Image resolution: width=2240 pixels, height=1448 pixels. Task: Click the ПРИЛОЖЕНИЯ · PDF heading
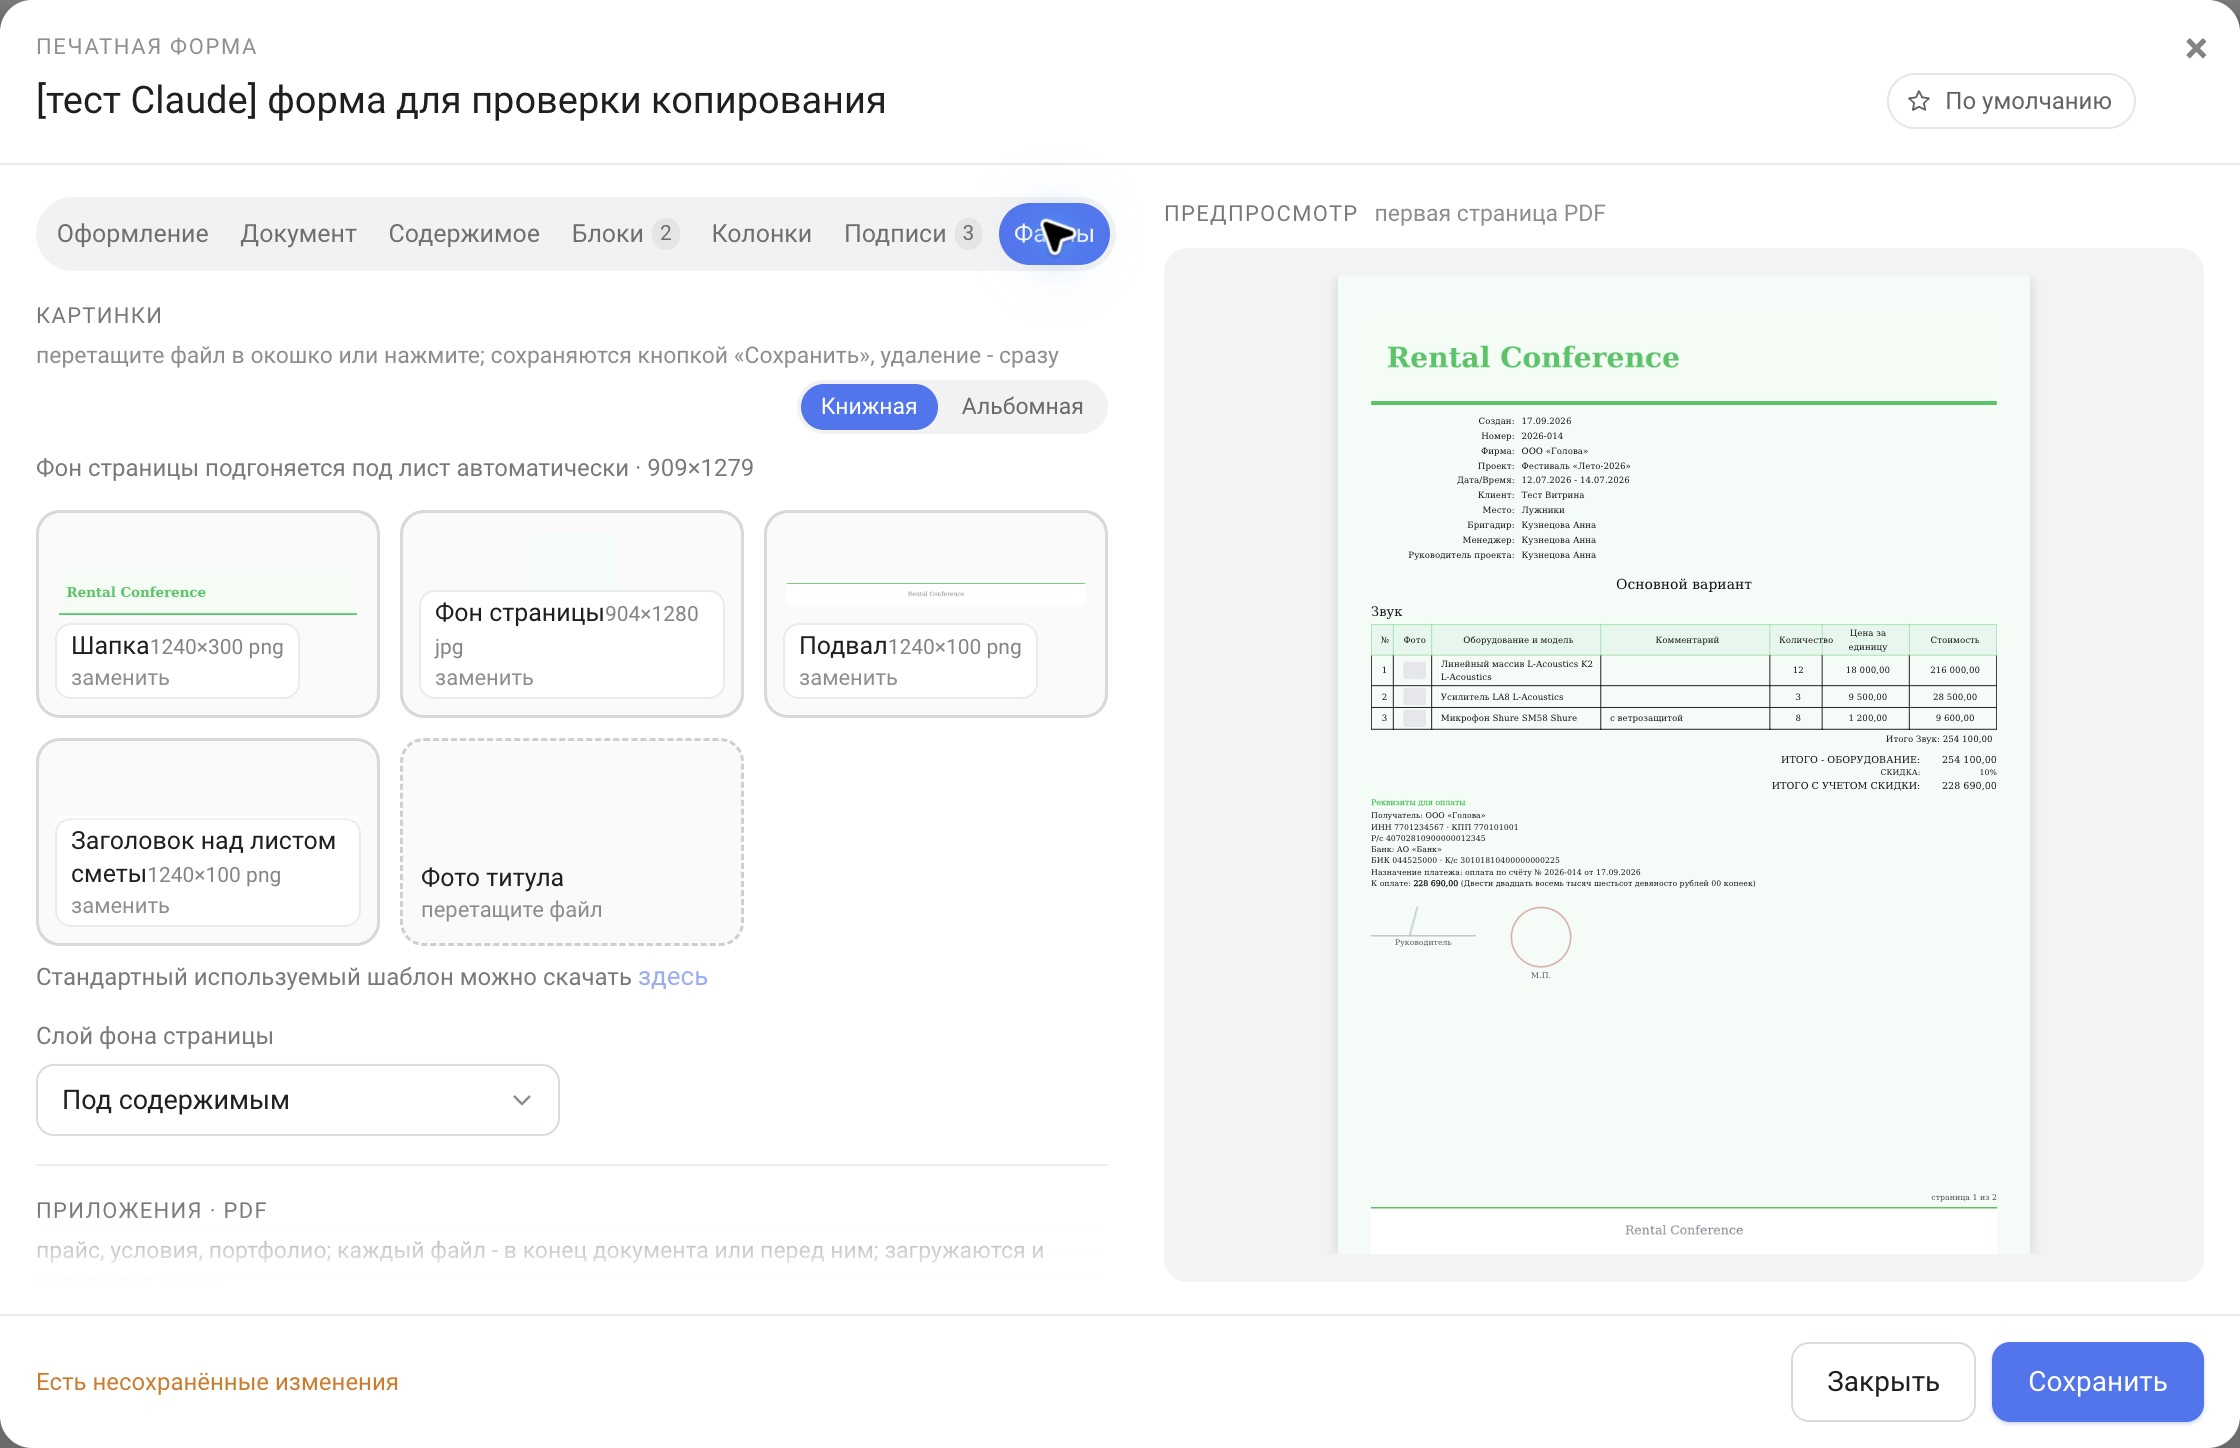152,1211
